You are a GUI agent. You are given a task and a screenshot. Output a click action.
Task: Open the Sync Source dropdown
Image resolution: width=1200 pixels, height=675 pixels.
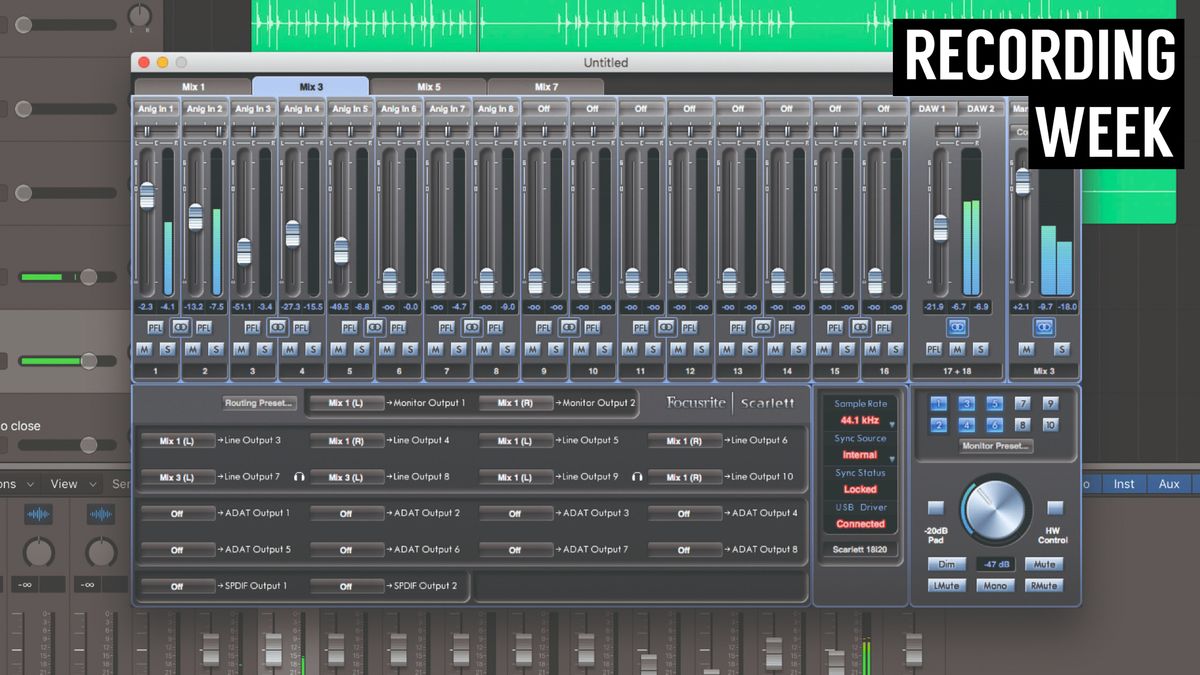click(860, 454)
